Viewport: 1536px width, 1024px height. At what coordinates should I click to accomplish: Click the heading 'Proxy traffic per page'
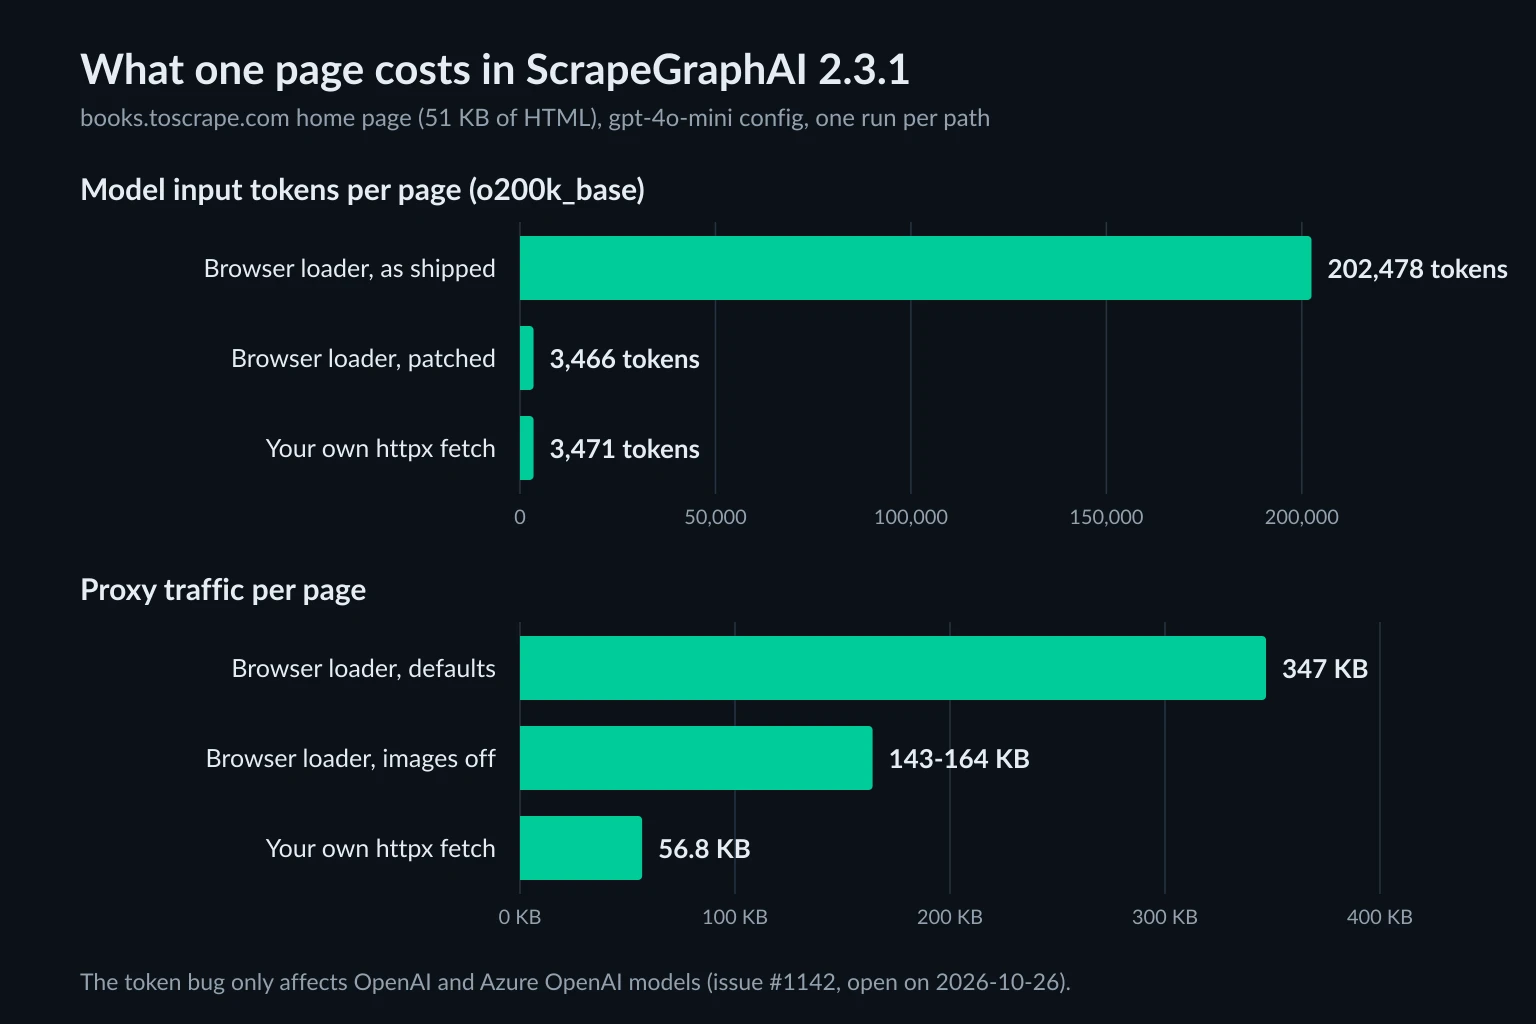[223, 589]
